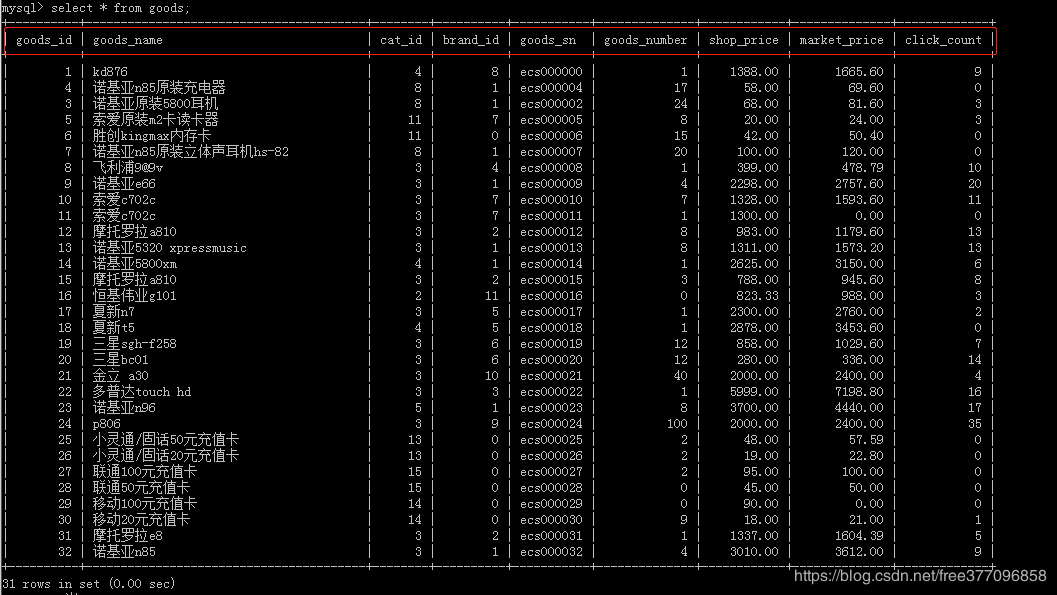Select the mysql prompt query text
The width and height of the screenshot is (1057, 595).
point(95,8)
